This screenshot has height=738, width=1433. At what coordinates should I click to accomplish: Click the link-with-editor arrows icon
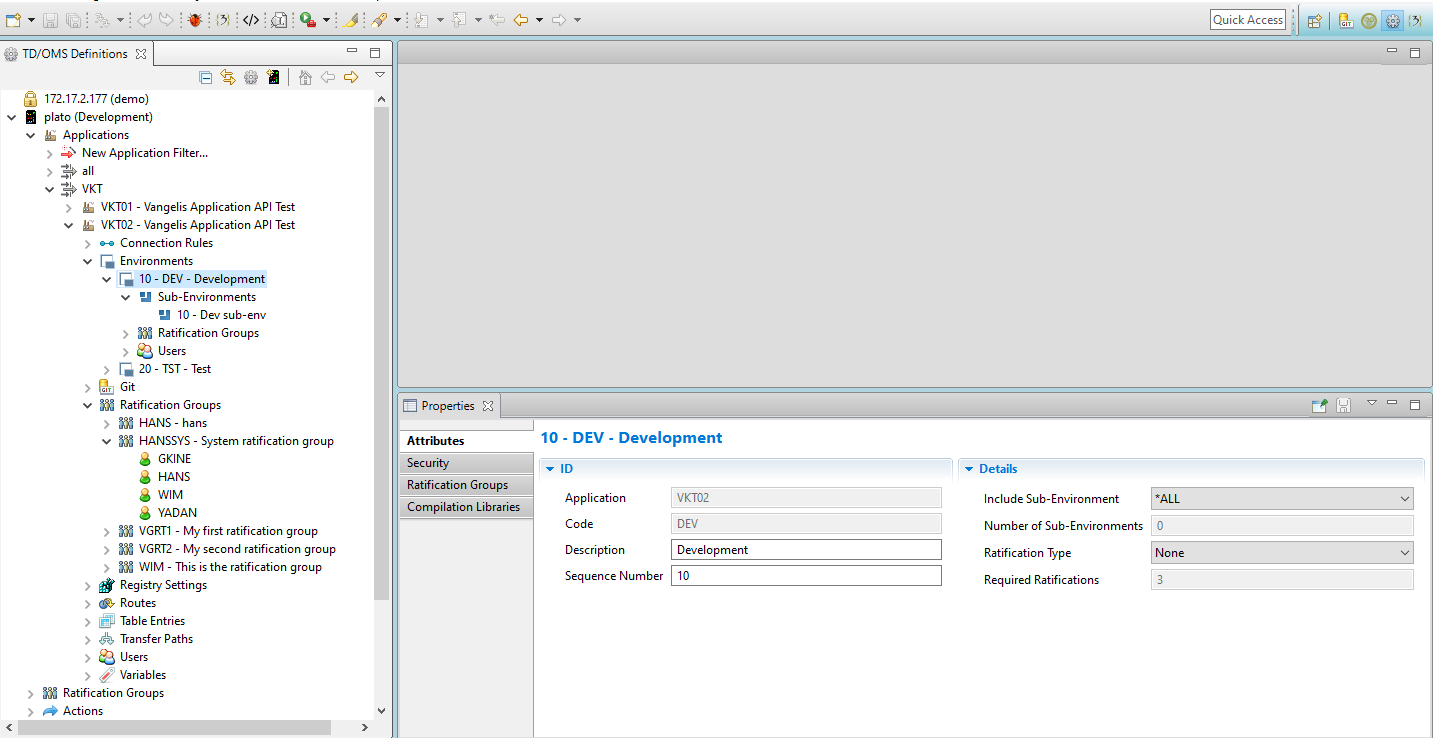click(228, 77)
